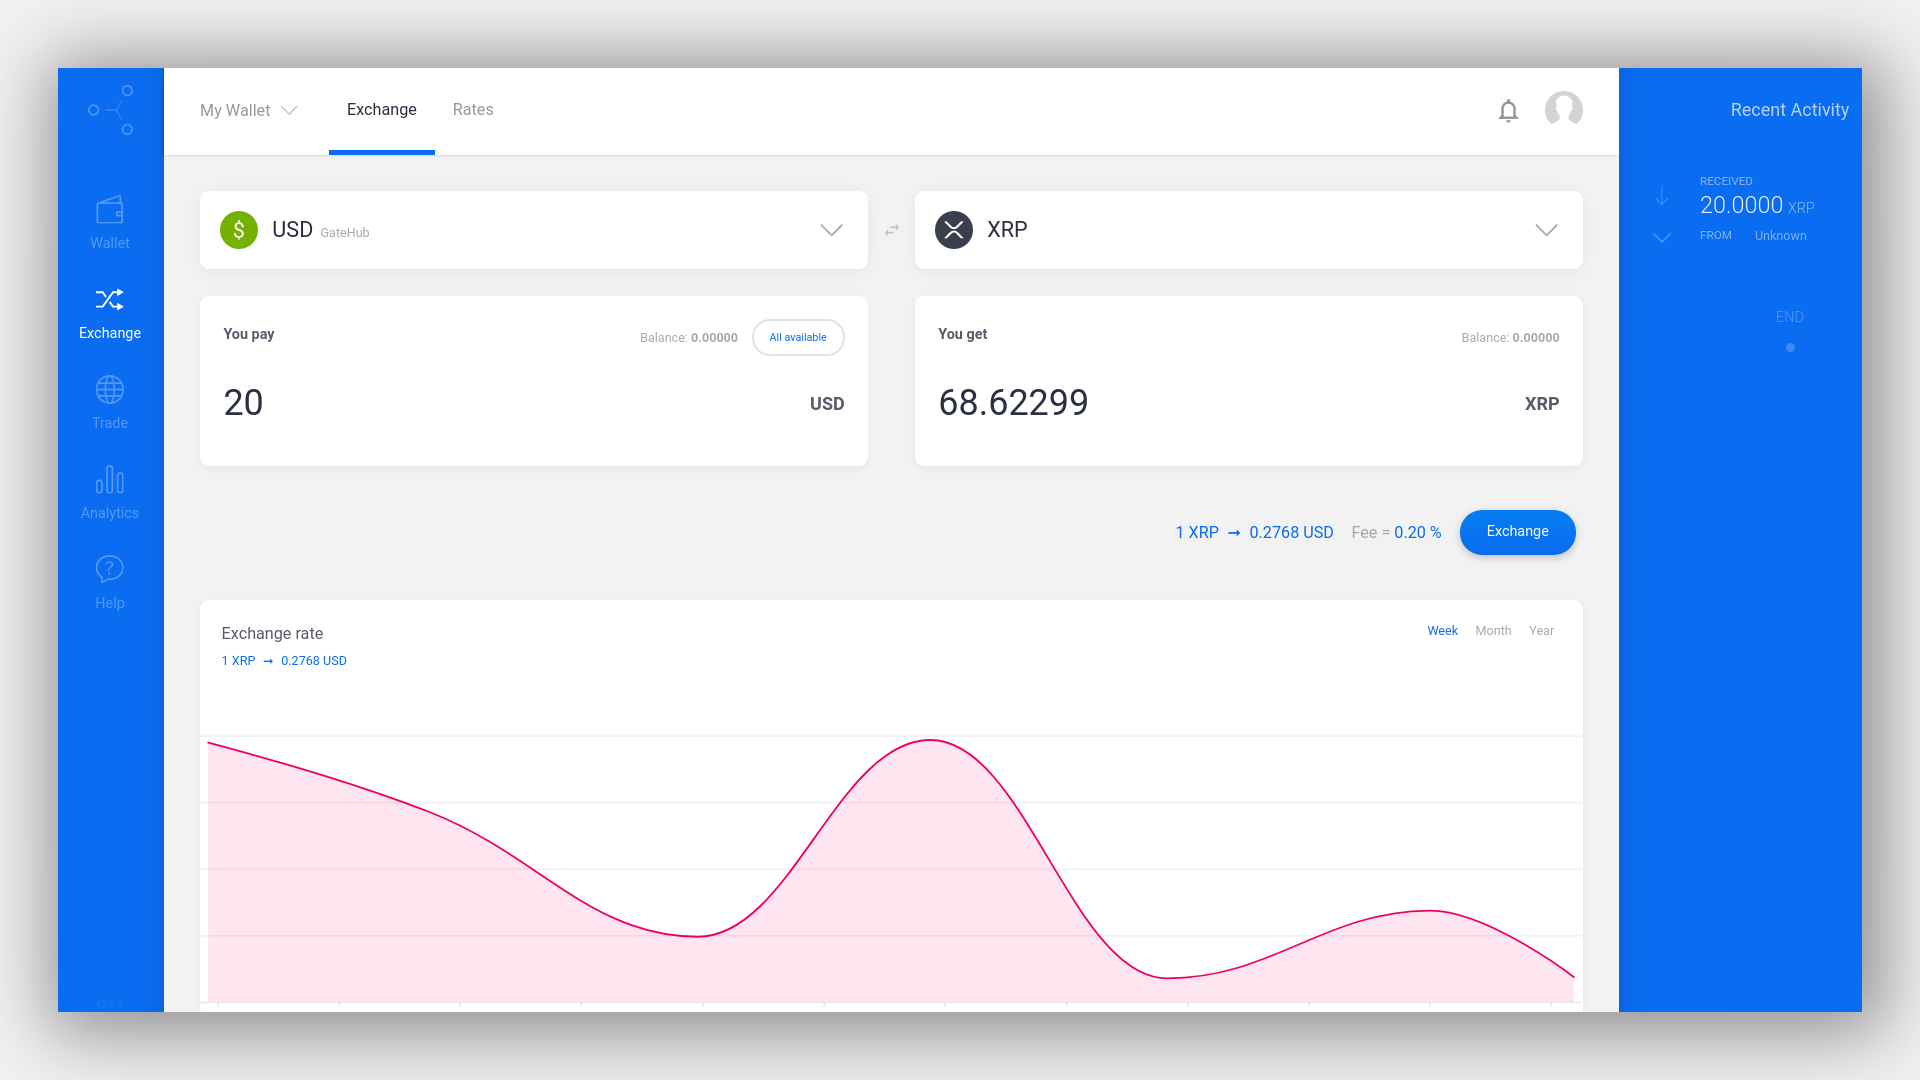The image size is (1920, 1080).
Task: Switch to the Rates tab
Action: pyautogui.click(x=472, y=109)
